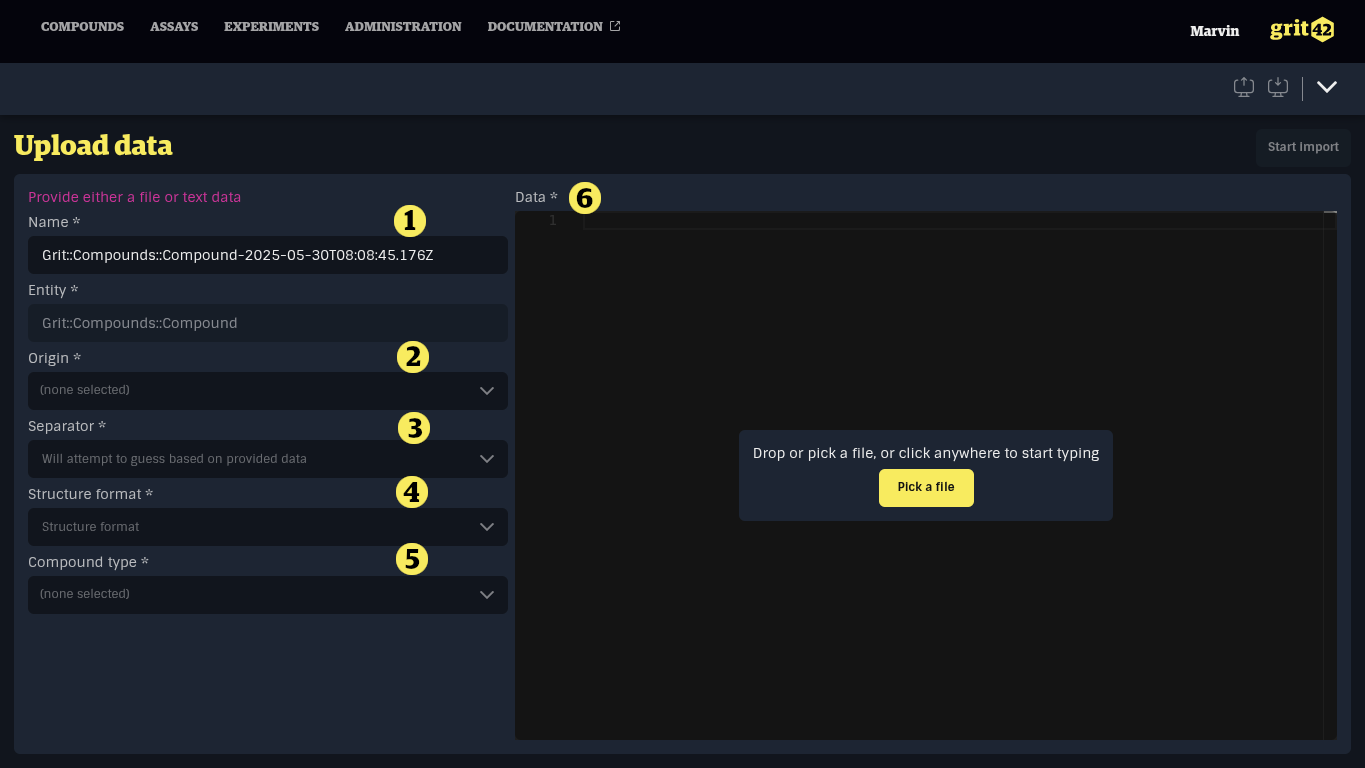Image resolution: width=1365 pixels, height=768 pixels.
Task: Open the Structure format dropdown
Action: (x=268, y=527)
